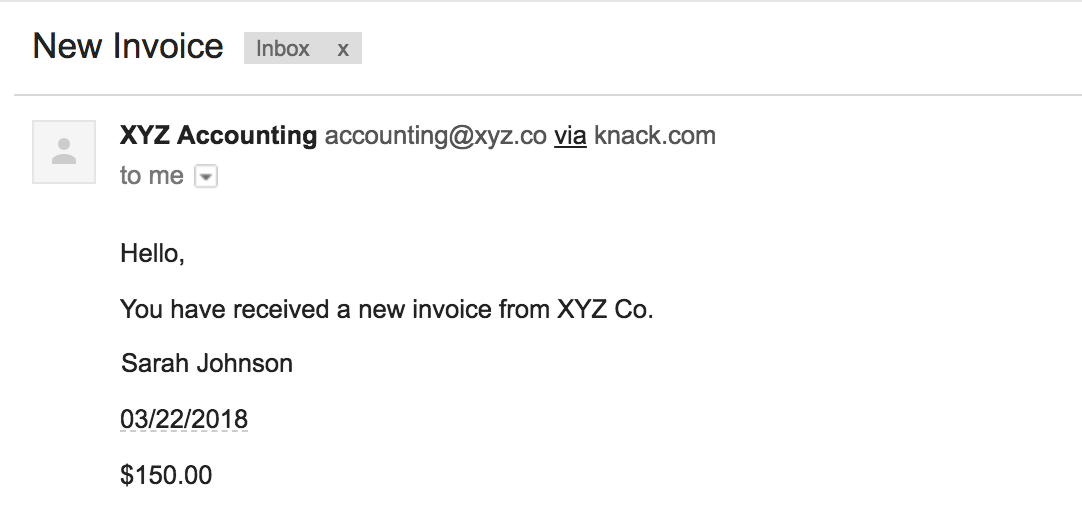Screen dimensions: 1082x530
Task: Click the sender's avatar icon
Action: (64, 152)
